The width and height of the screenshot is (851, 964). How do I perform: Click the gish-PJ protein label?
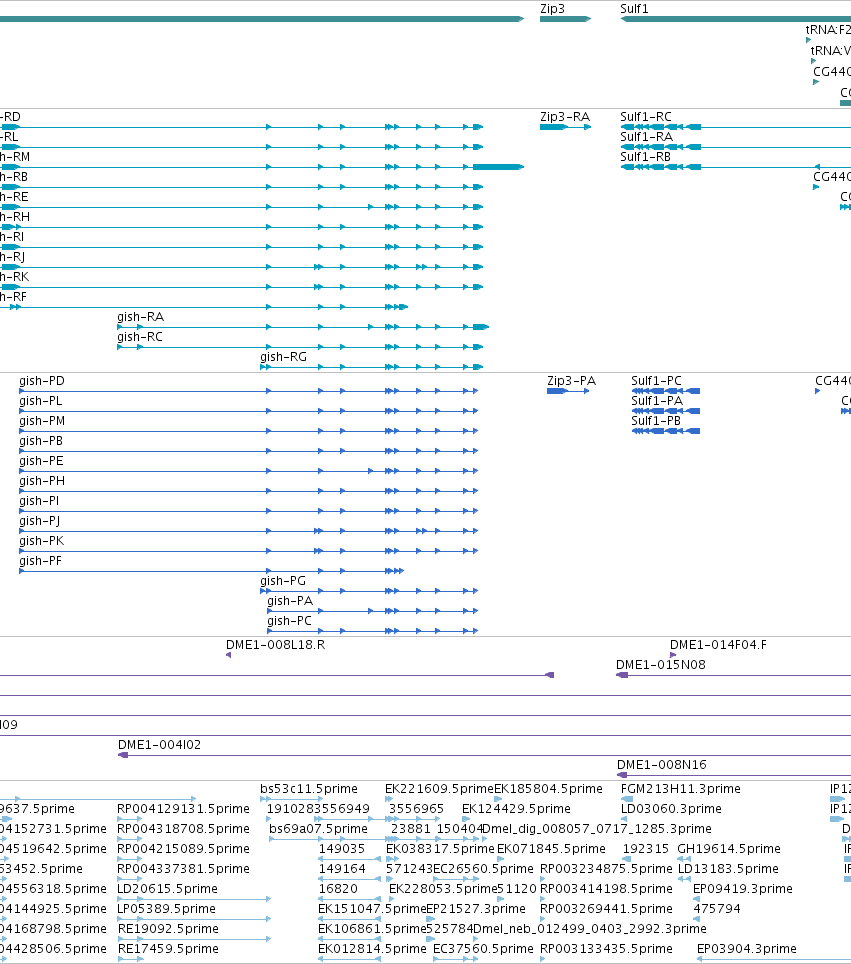[39, 521]
